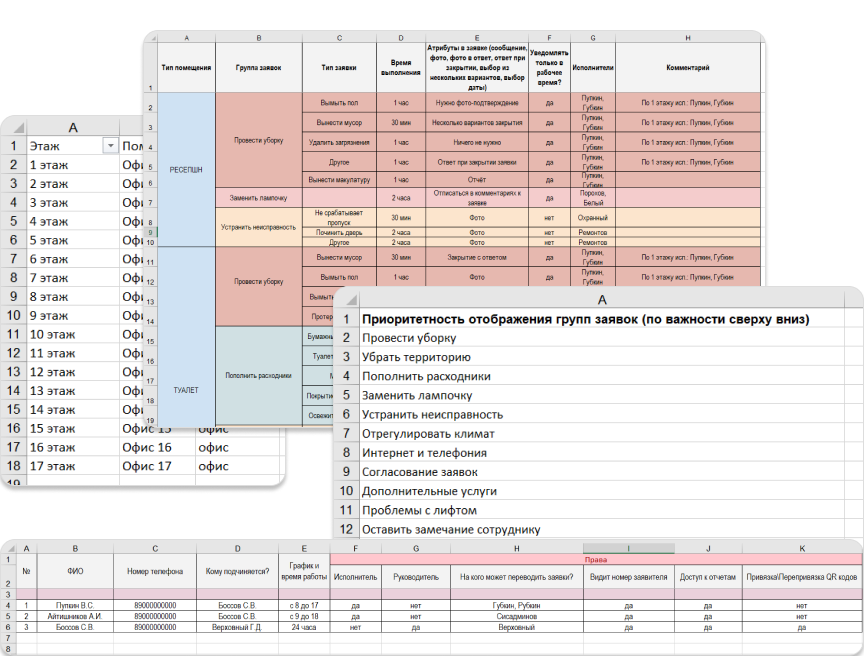Select column A header above Приоритетность title
The image size is (864, 656).
(601, 300)
